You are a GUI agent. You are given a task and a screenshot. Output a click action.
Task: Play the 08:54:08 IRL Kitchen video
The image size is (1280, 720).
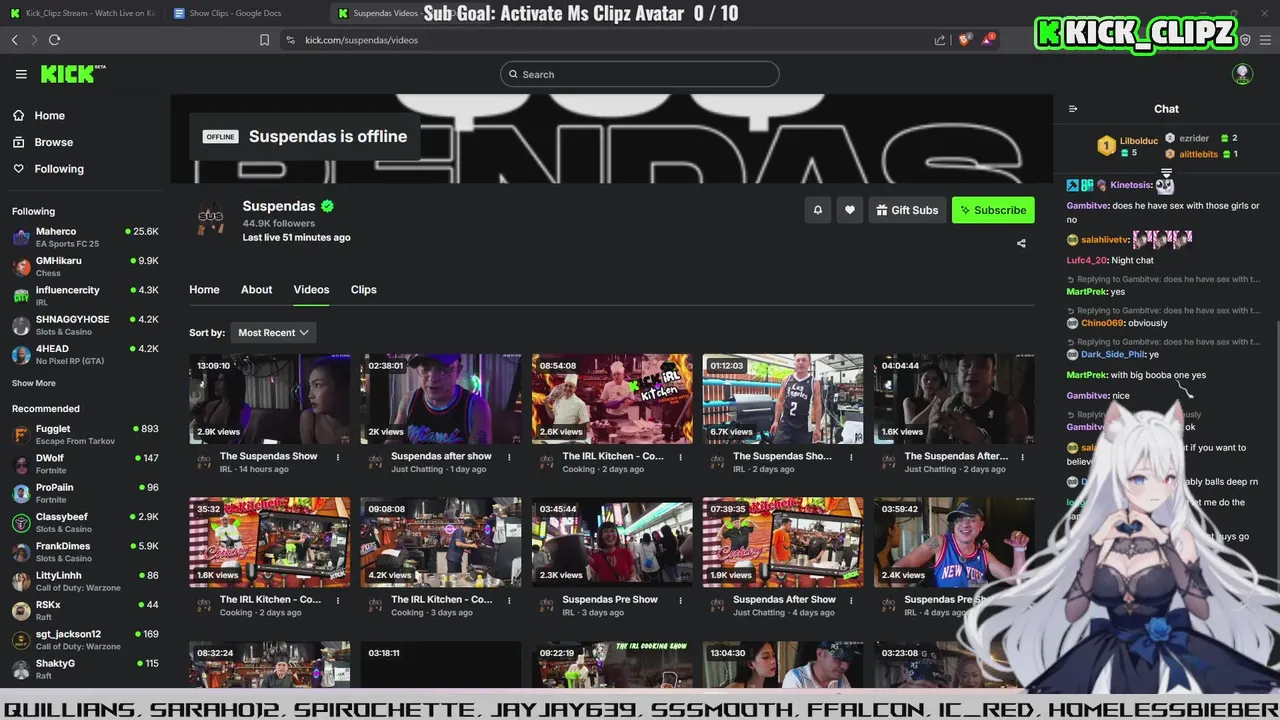[612, 398]
